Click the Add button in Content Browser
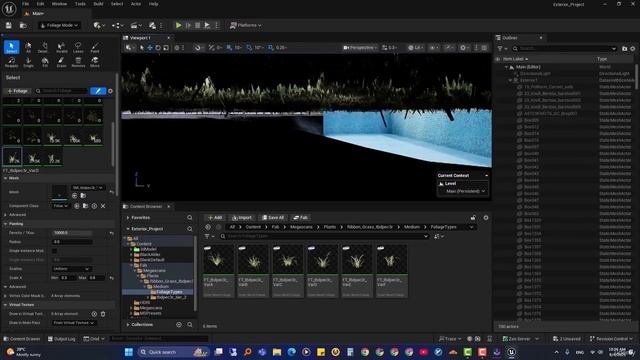 (215, 218)
